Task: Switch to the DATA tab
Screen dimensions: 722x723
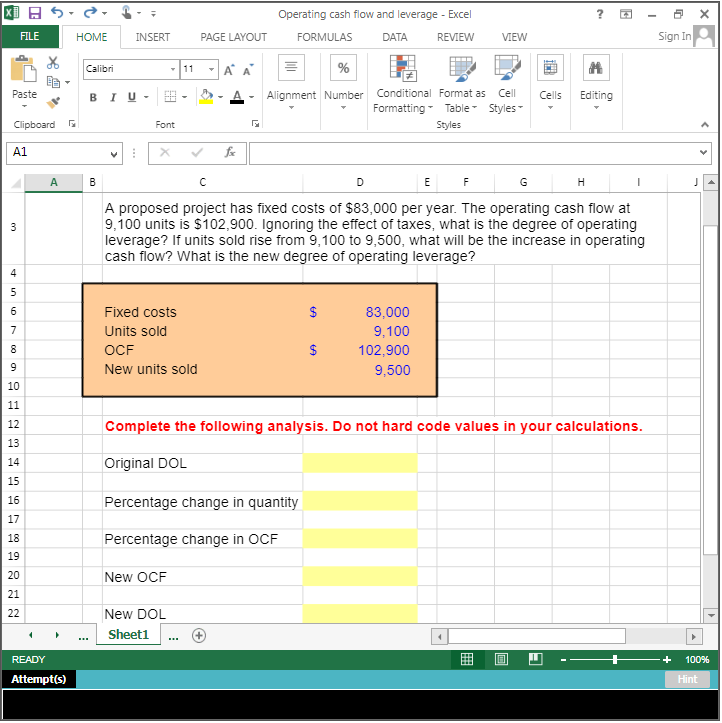Action: click(395, 37)
